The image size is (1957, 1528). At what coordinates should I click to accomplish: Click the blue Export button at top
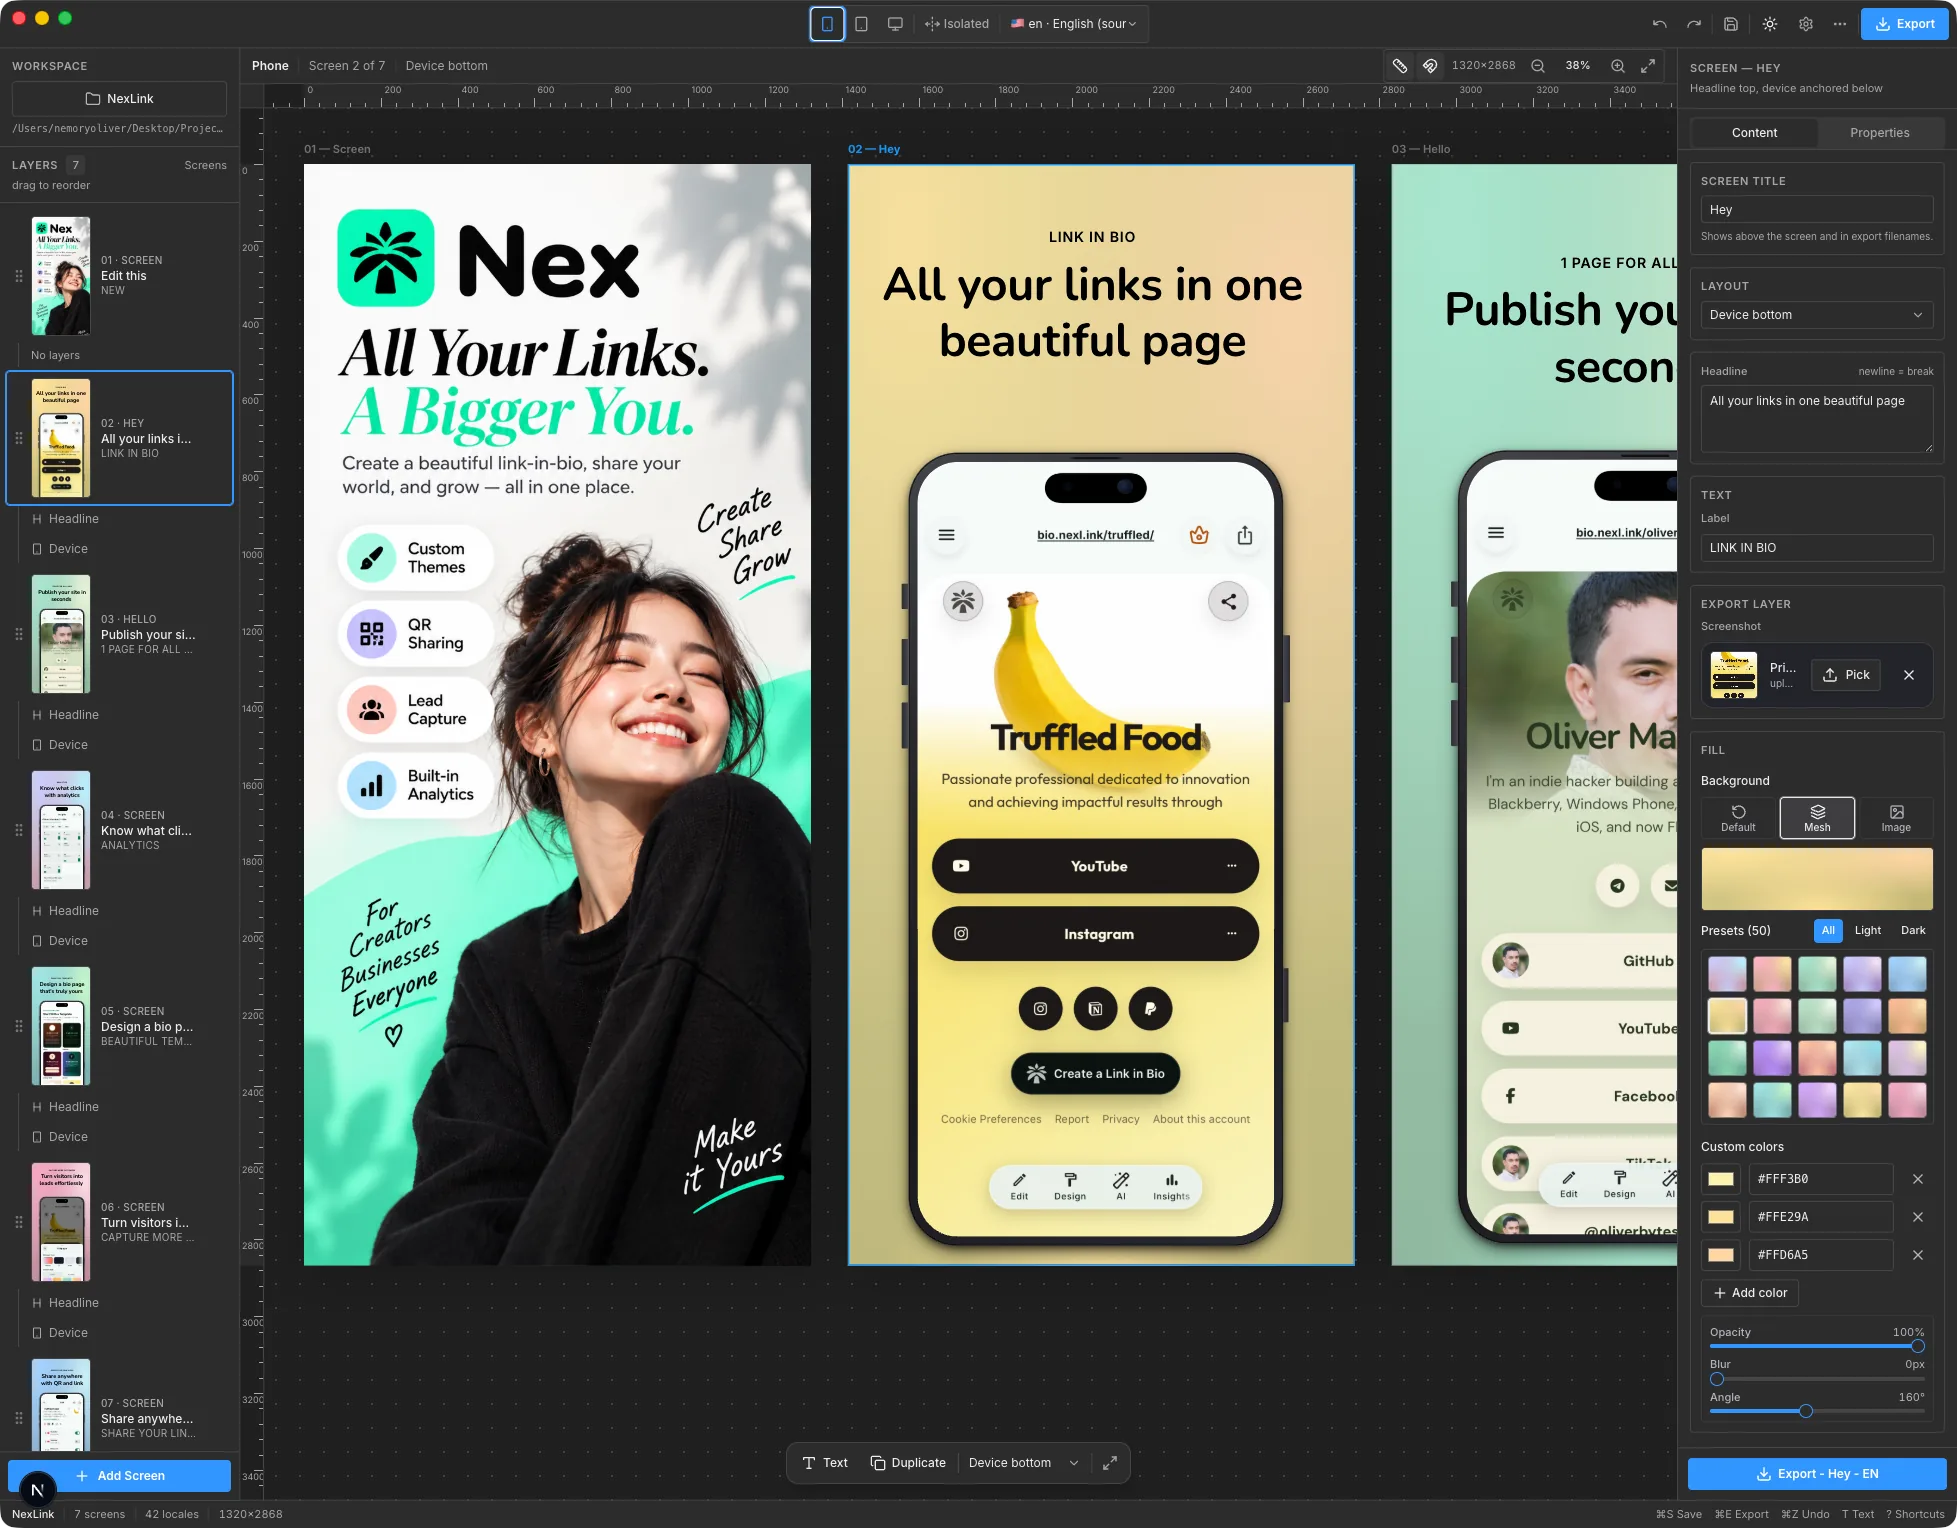(1904, 24)
